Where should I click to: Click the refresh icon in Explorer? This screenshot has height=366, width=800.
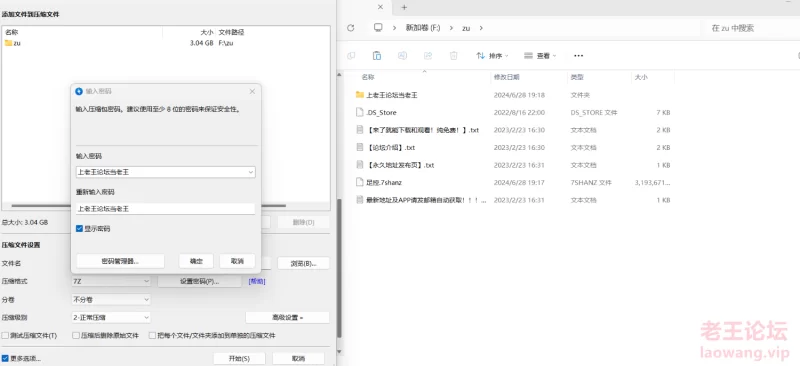pyautogui.click(x=351, y=28)
